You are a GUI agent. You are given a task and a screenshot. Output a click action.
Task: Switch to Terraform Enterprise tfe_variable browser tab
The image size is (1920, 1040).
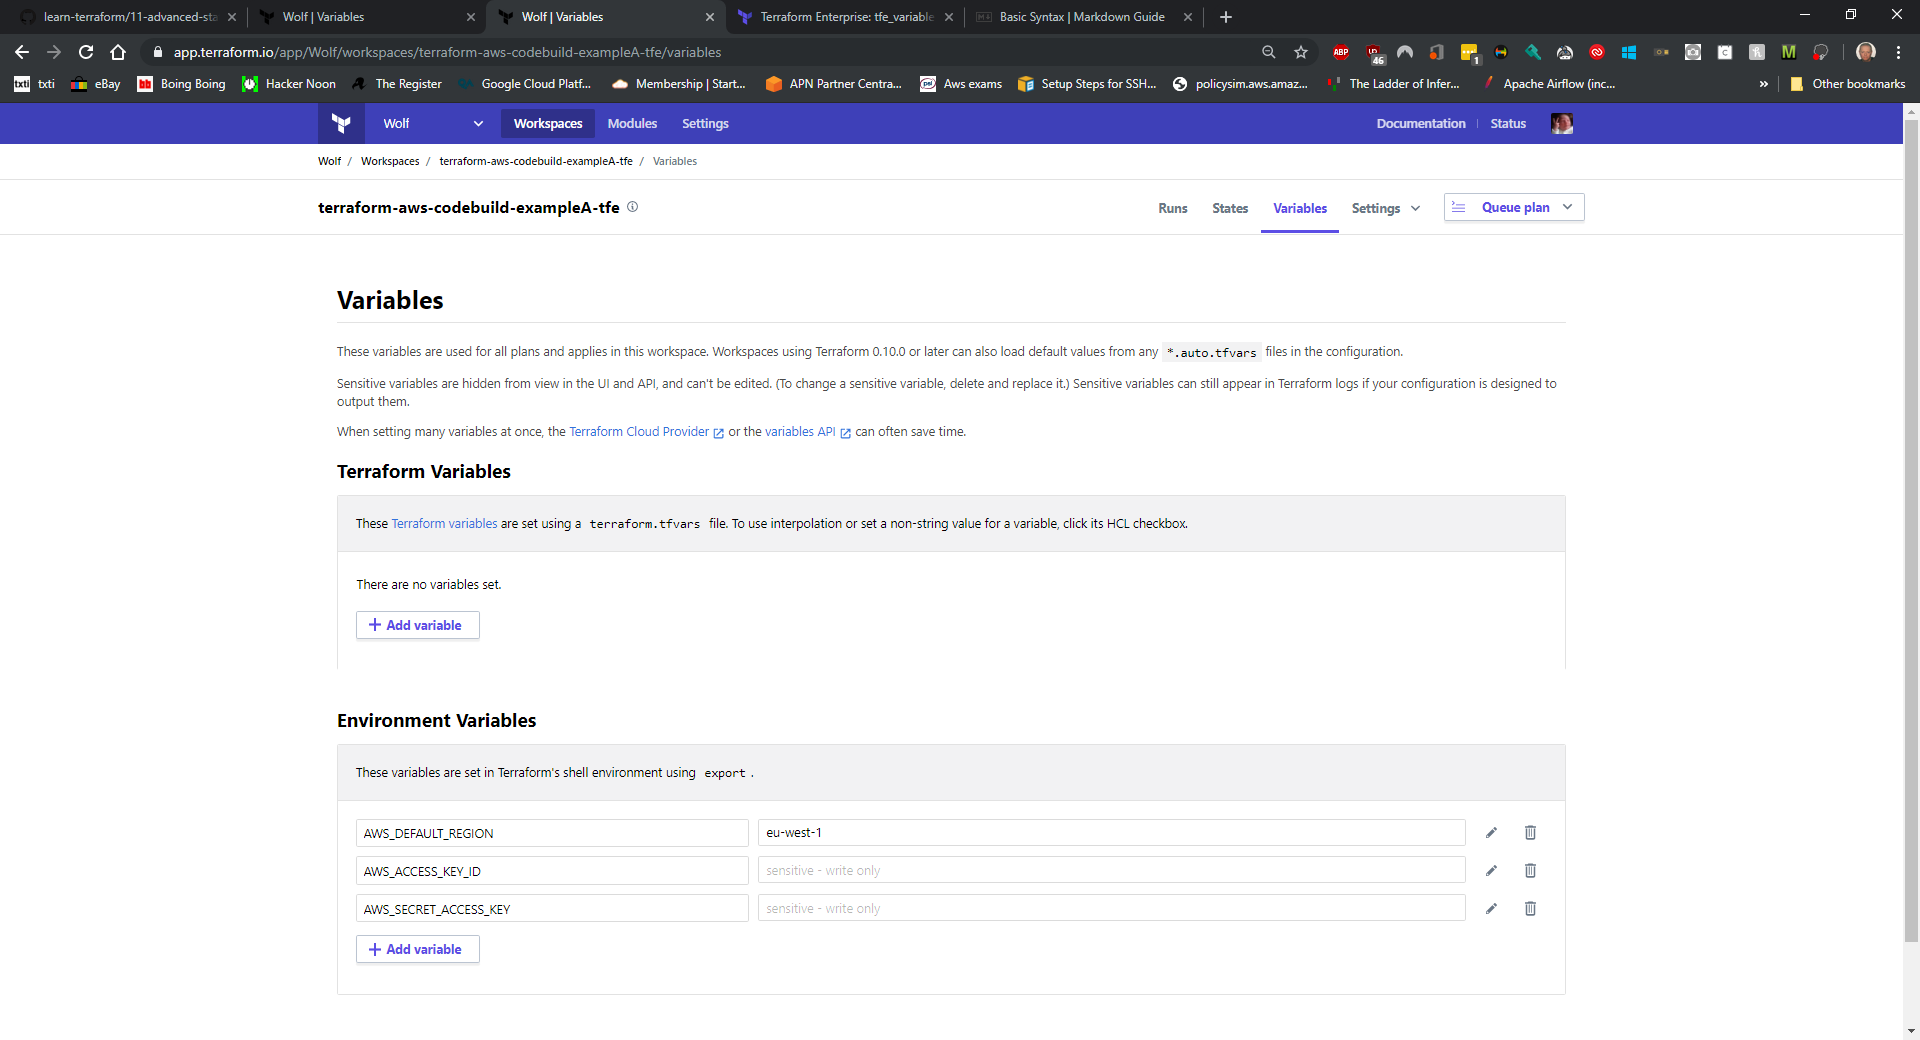(x=843, y=17)
